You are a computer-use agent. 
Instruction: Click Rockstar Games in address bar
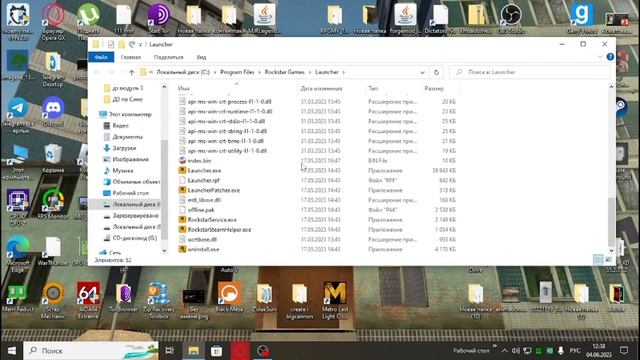coord(284,72)
